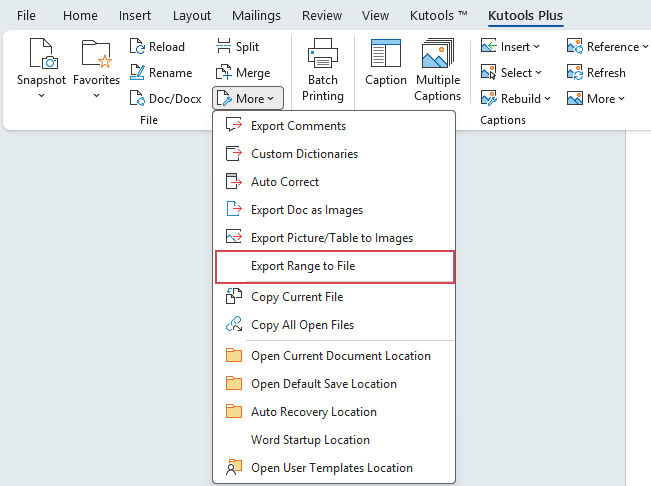
Task: Open the File ribbon tab
Action: [26, 16]
